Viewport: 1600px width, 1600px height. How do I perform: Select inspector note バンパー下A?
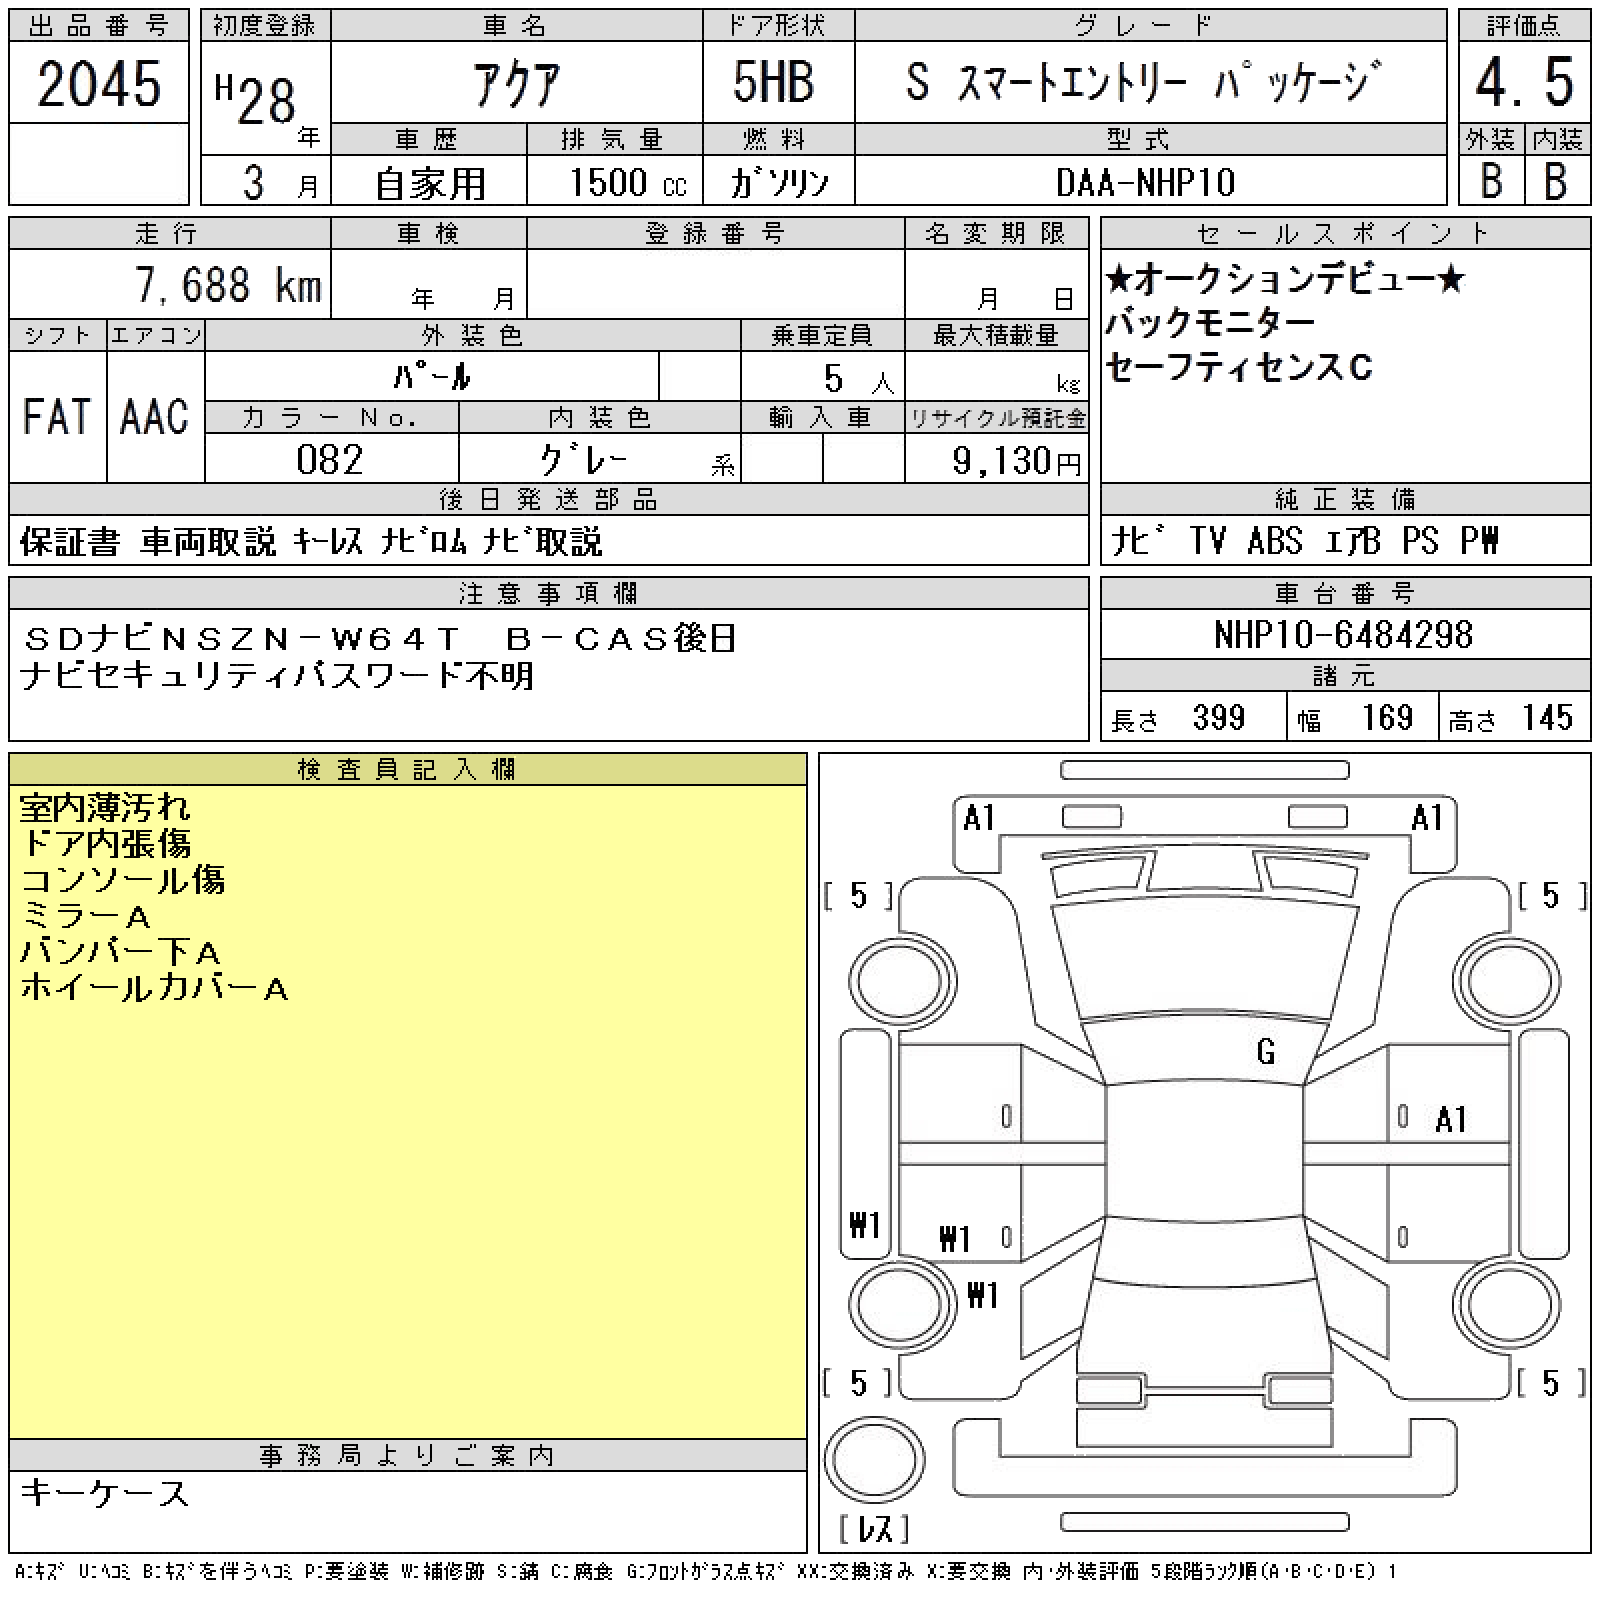(121, 952)
